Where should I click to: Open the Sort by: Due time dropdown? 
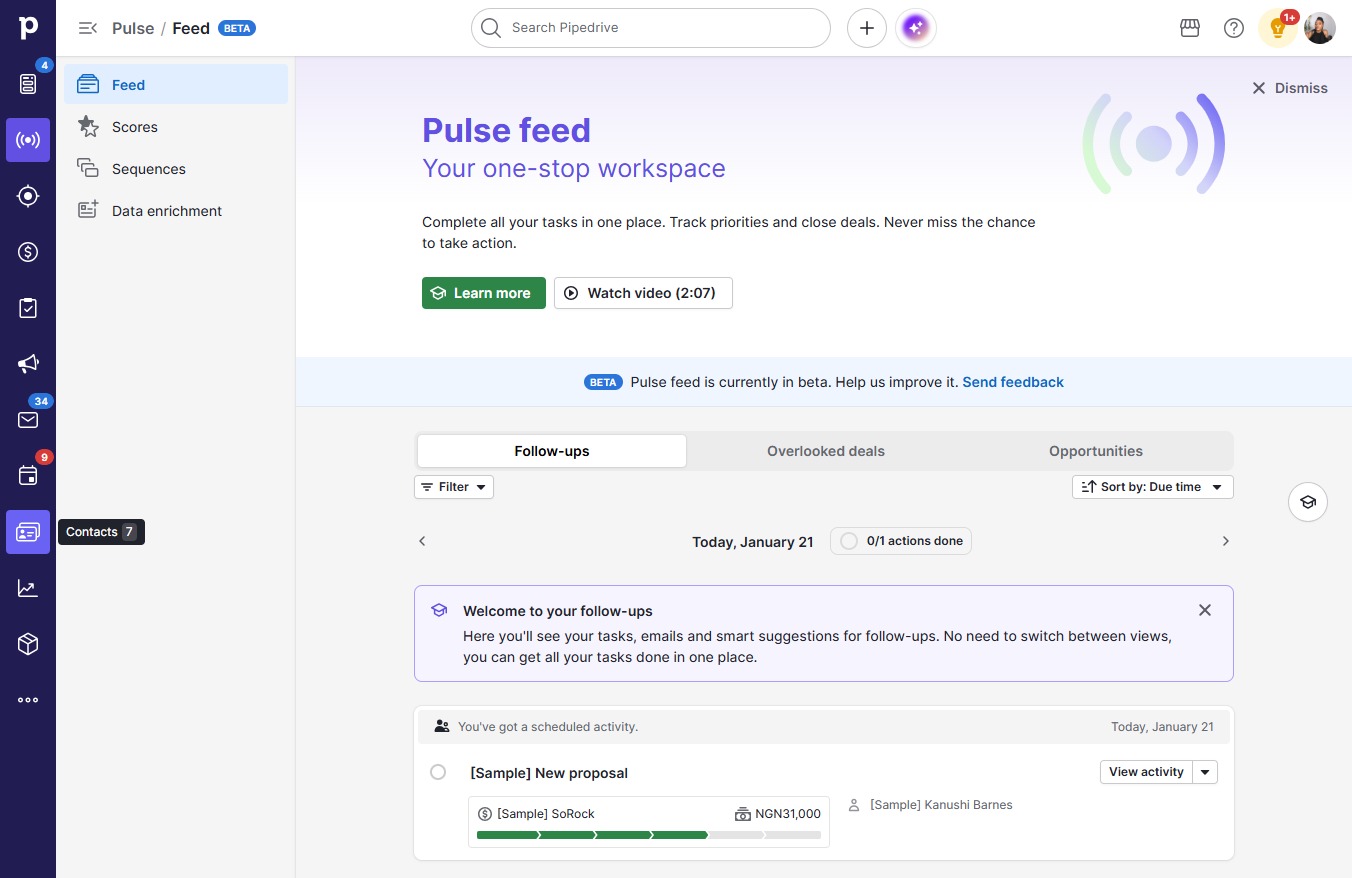[x=1153, y=487]
